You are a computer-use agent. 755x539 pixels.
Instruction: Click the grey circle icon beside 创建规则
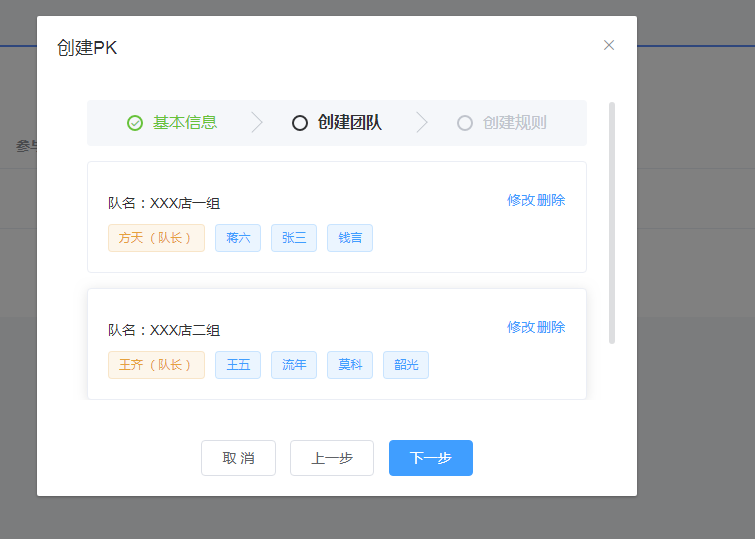point(465,123)
